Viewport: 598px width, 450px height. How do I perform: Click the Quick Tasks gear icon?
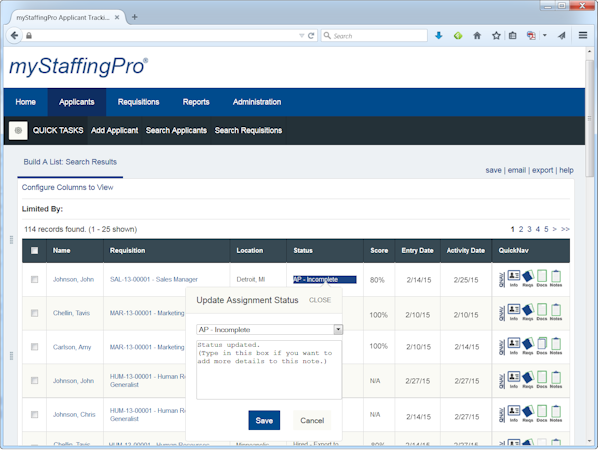click(18, 130)
